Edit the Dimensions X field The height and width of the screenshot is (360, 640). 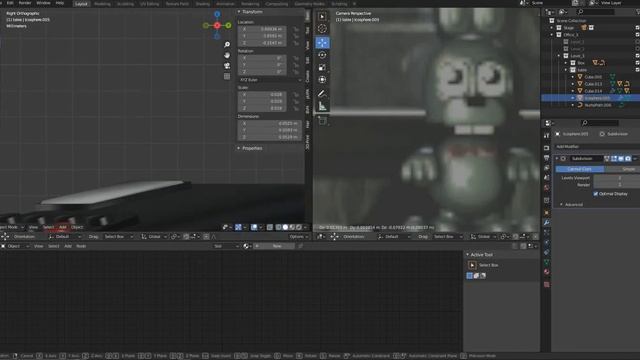click(x=270, y=124)
